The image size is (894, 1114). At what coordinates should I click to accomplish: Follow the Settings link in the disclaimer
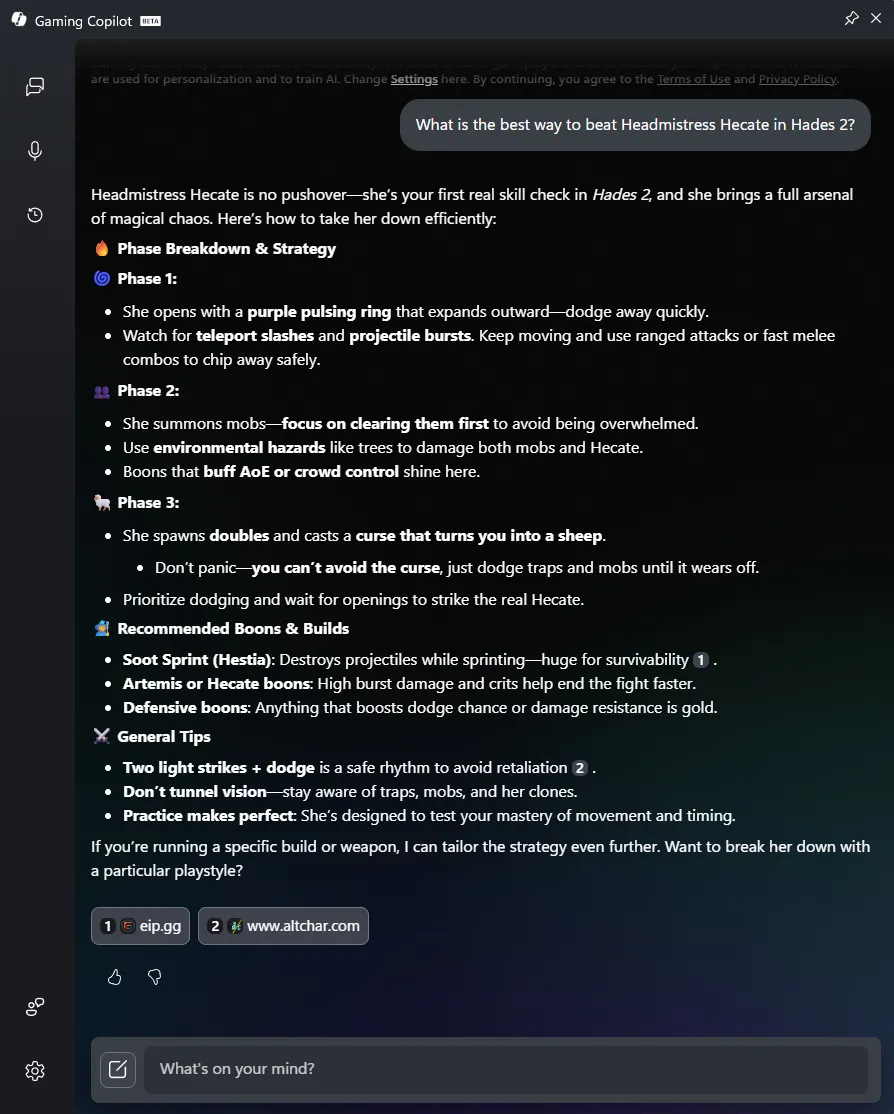[x=414, y=79]
